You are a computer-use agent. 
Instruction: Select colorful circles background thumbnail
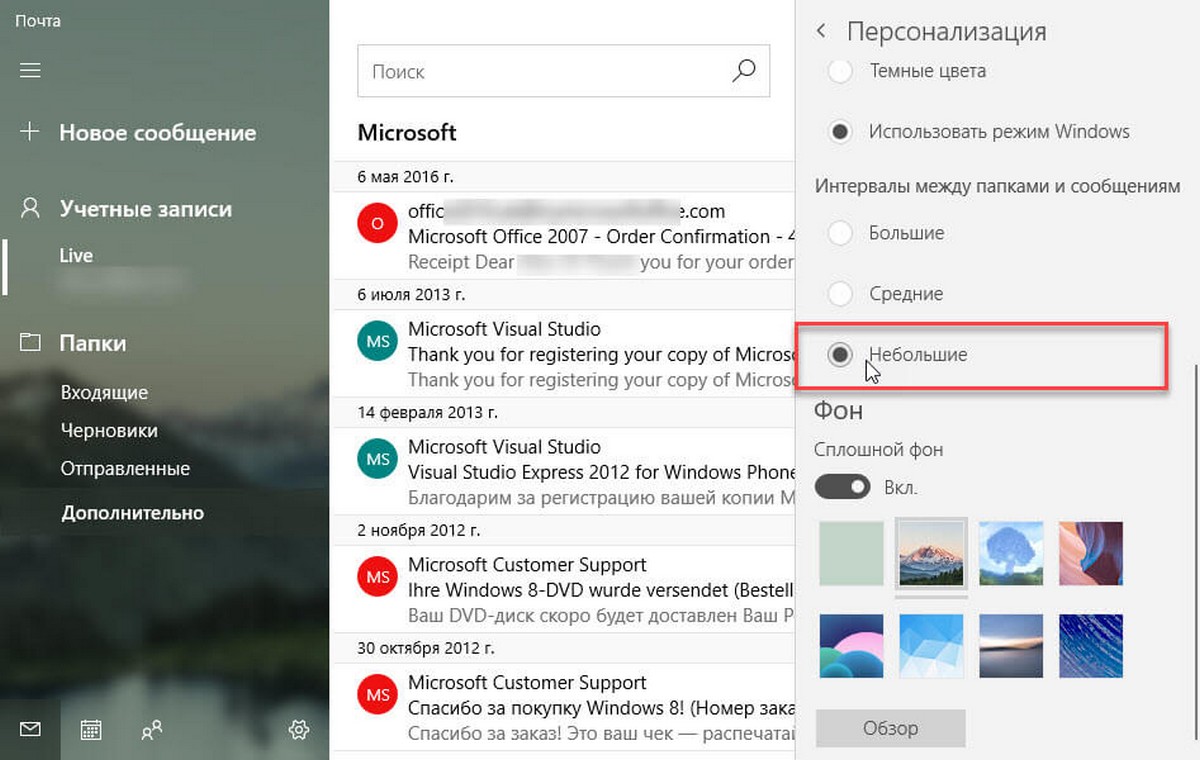point(851,647)
